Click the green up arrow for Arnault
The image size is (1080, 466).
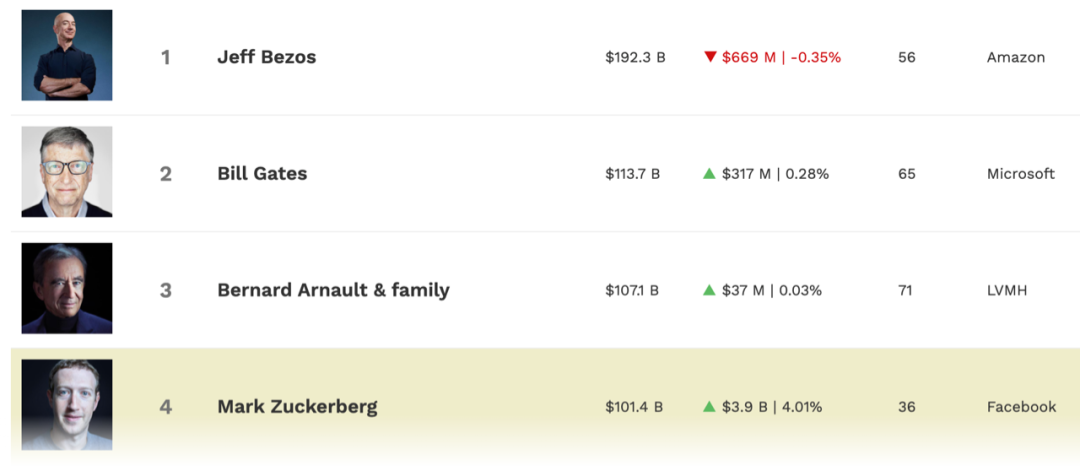(x=709, y=290)
